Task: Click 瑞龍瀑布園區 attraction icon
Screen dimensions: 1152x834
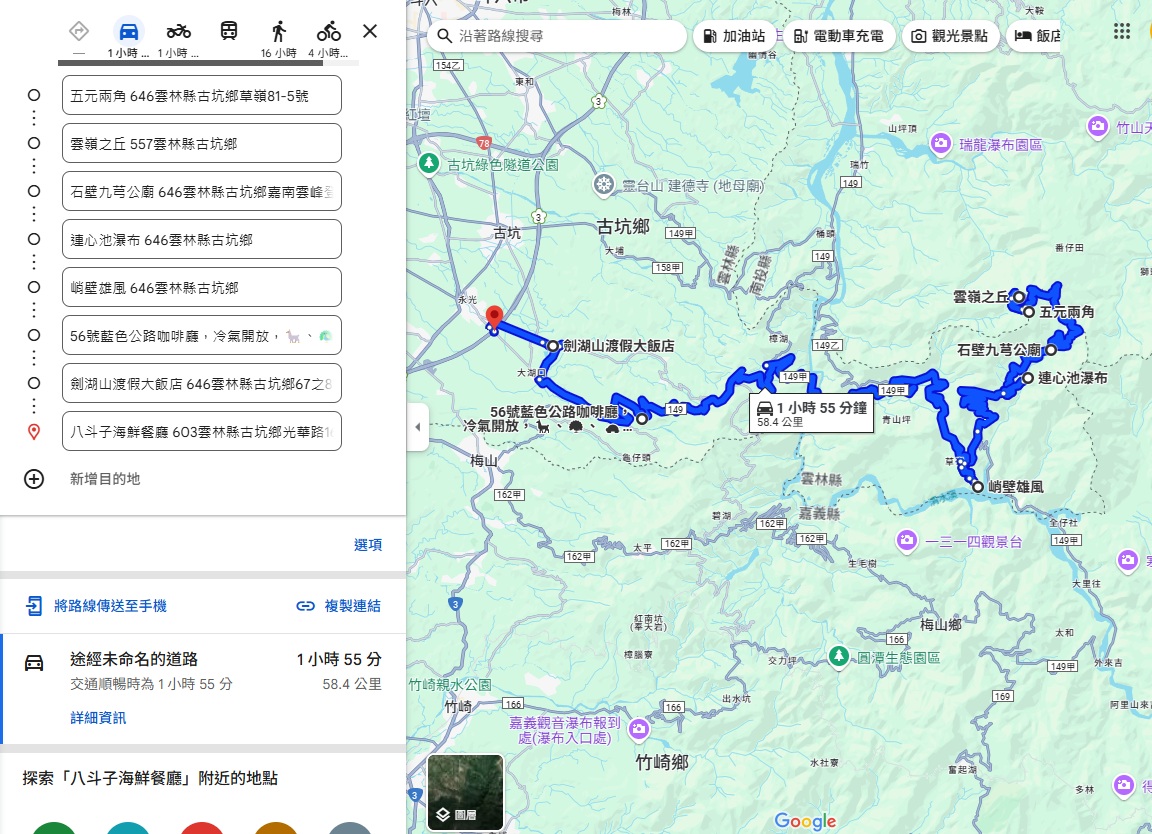Action: (x=940, y=143)
